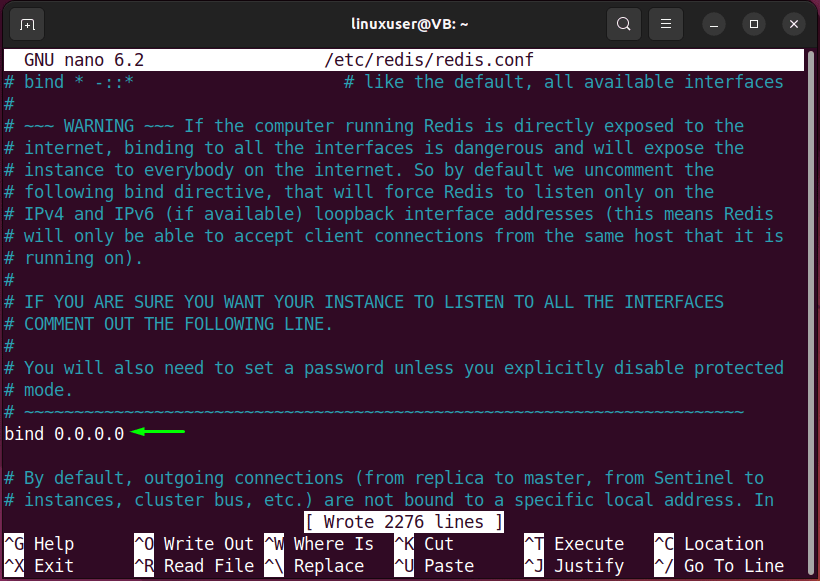The image size is (820, 581).
Task: Click the ^C Location shortcut
Action: (x=709, y=544)
